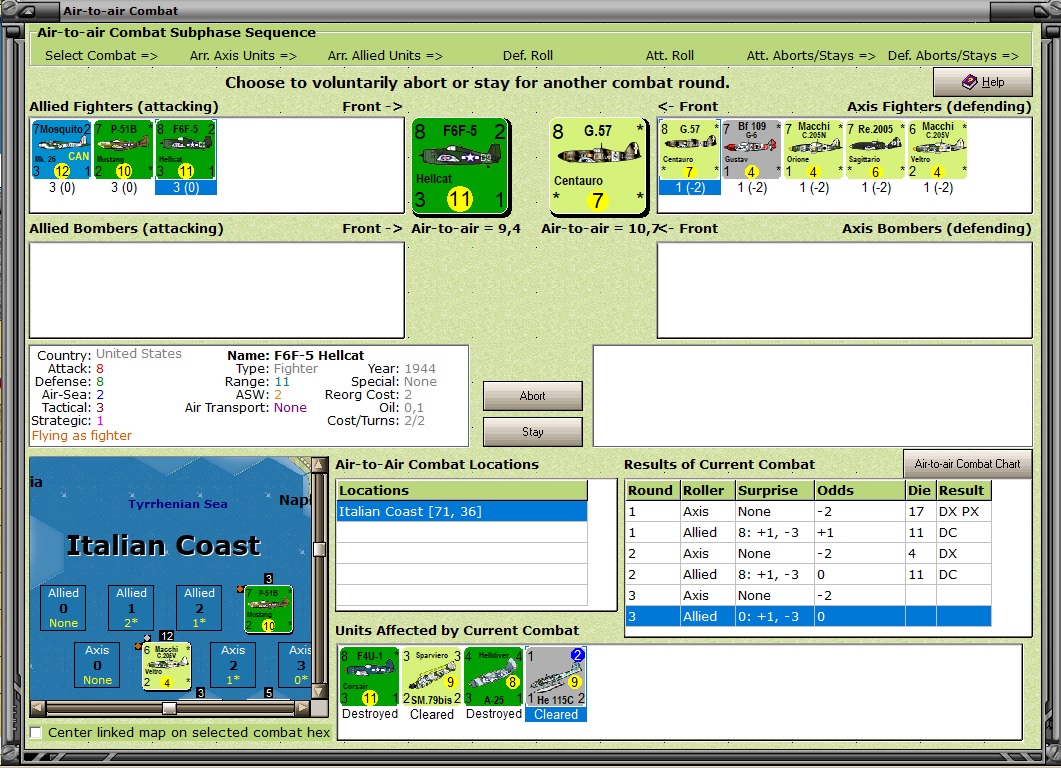Click the Select Combat subphase step
1061x768 pixels.
coord(101,55)
